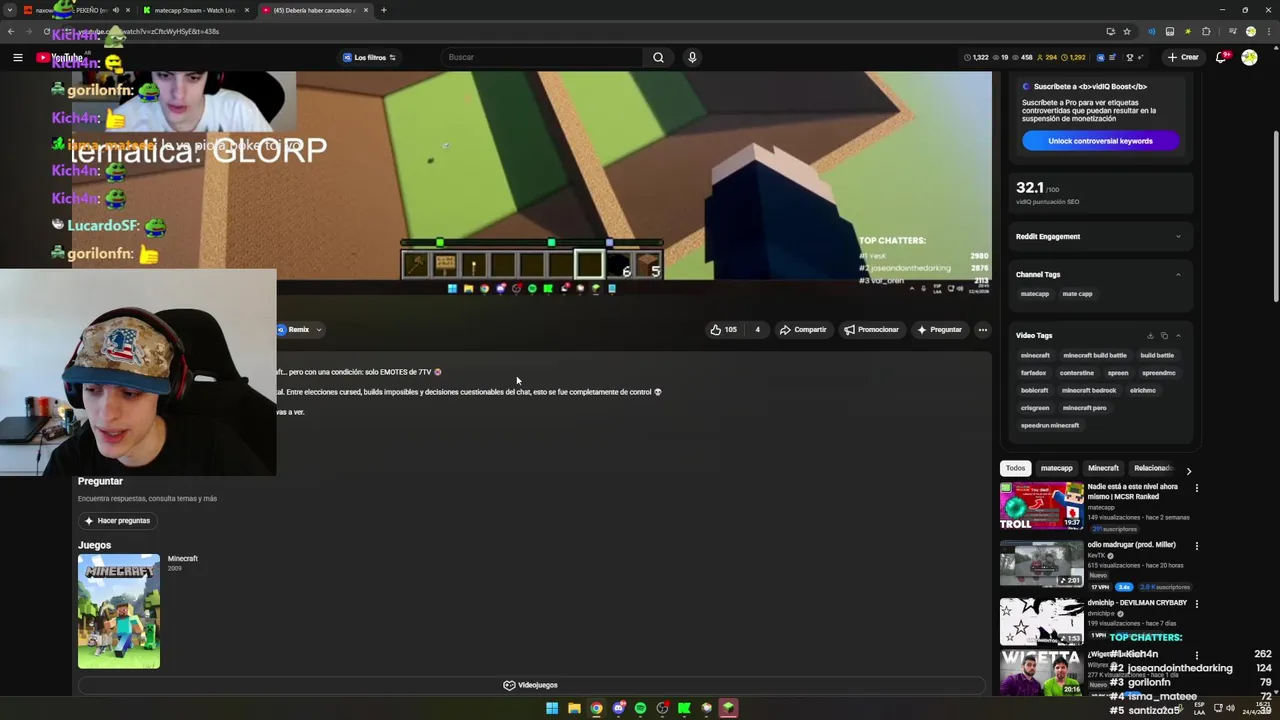
Task: Click the minecraft build battle tag
Action: [1095, 355]
